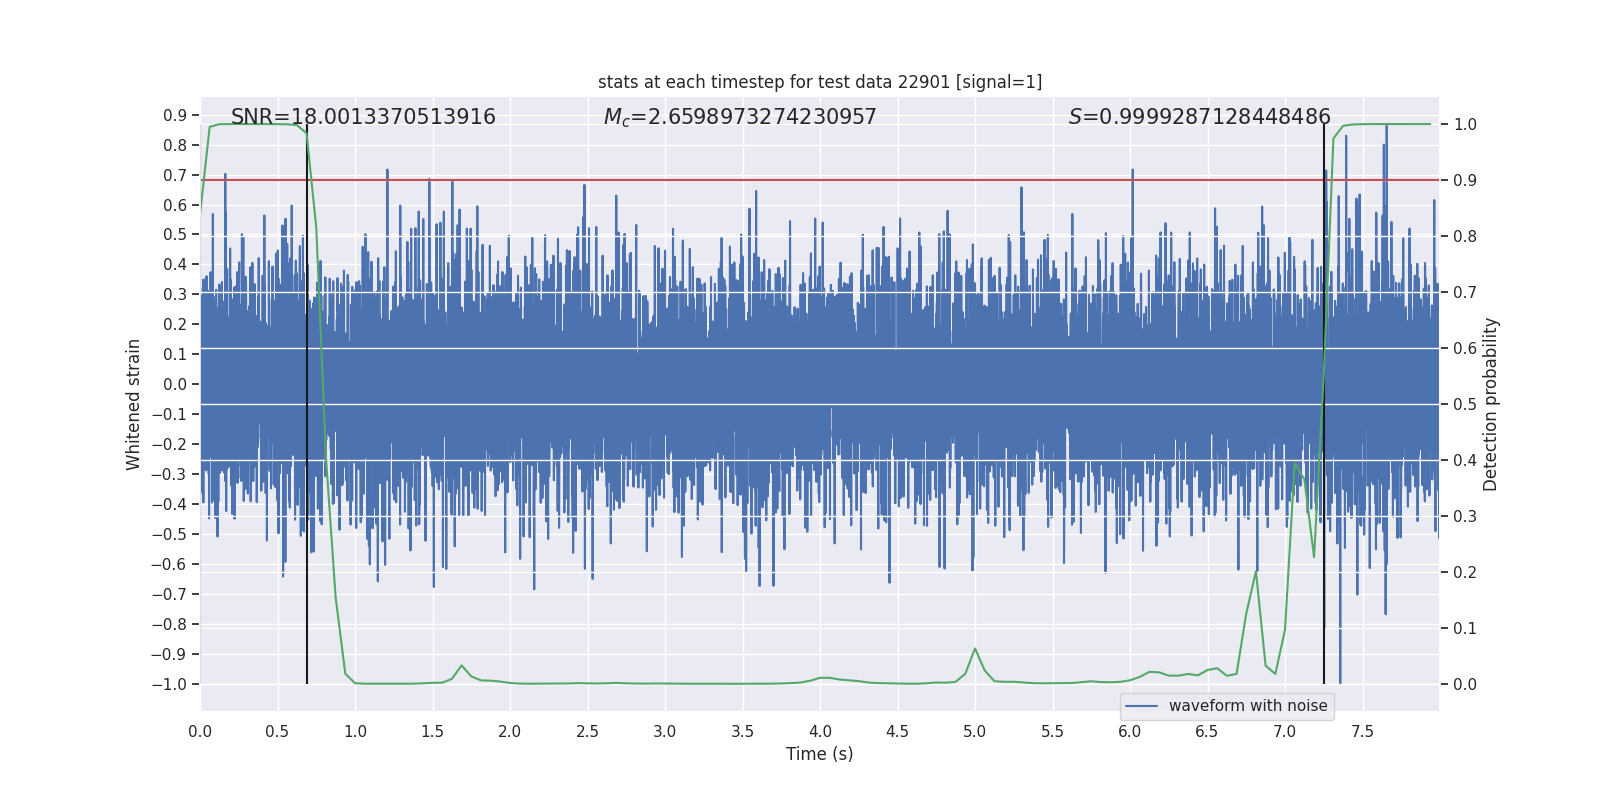Click the 0.5 tick on the detection probability axis
Screen dimensions: 1600x800
(x=1464, y=404)
